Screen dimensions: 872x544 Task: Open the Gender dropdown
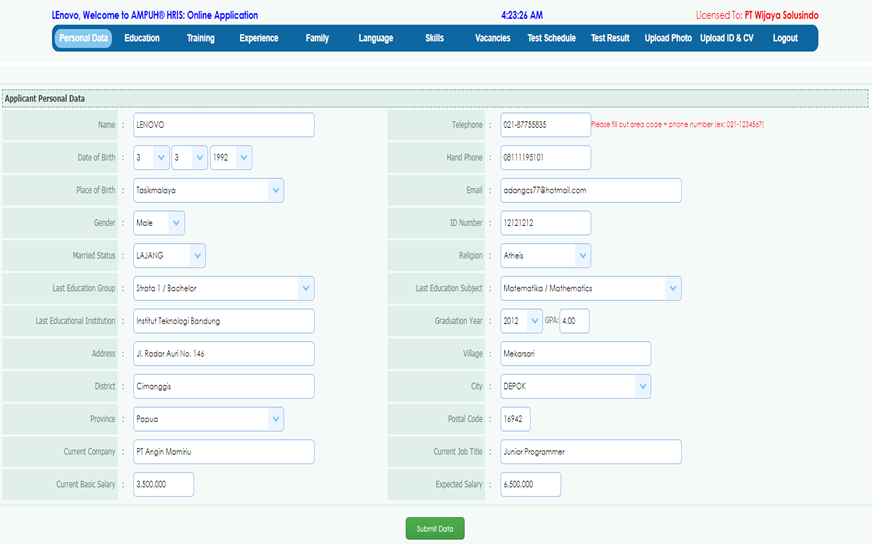coord(159,223)
